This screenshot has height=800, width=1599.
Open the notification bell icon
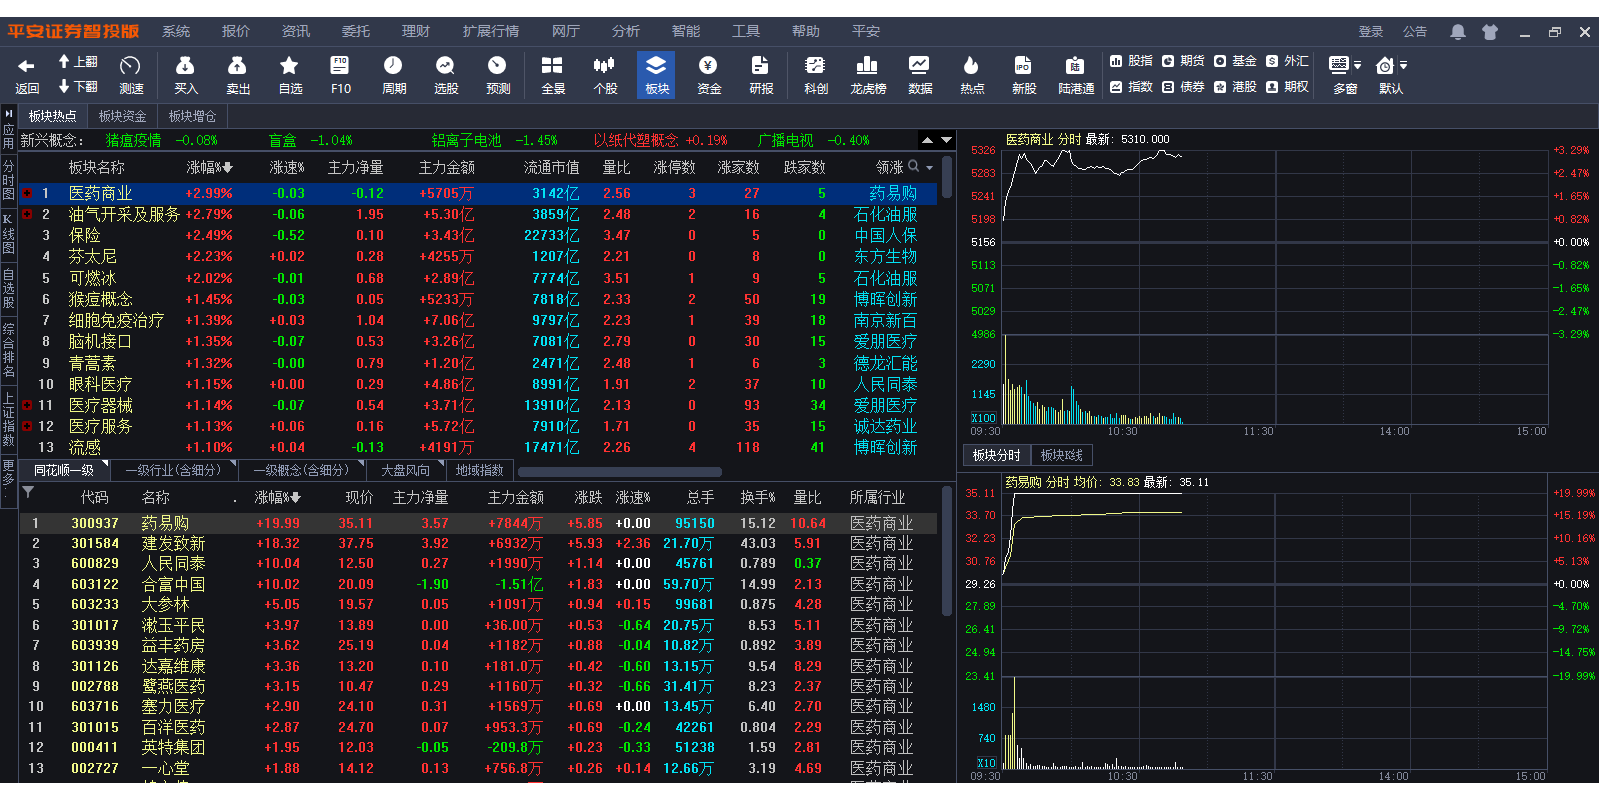point(1457,32)
